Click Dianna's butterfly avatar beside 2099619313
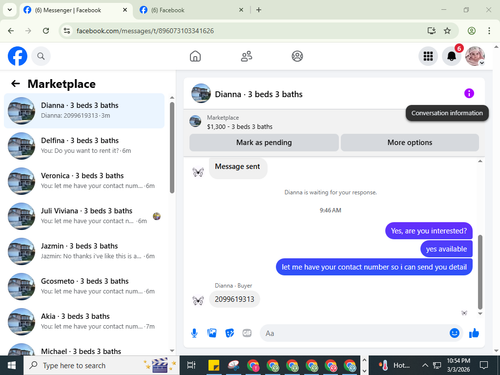Image resolution: width=500 pixels, height=375 pixels. [x=198, y=300]
